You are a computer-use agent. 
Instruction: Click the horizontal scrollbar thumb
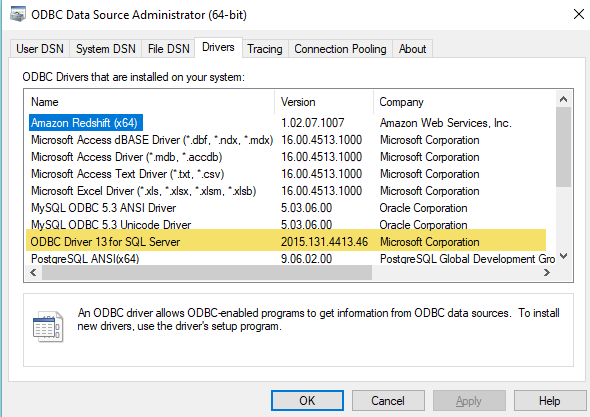point(207,272)
